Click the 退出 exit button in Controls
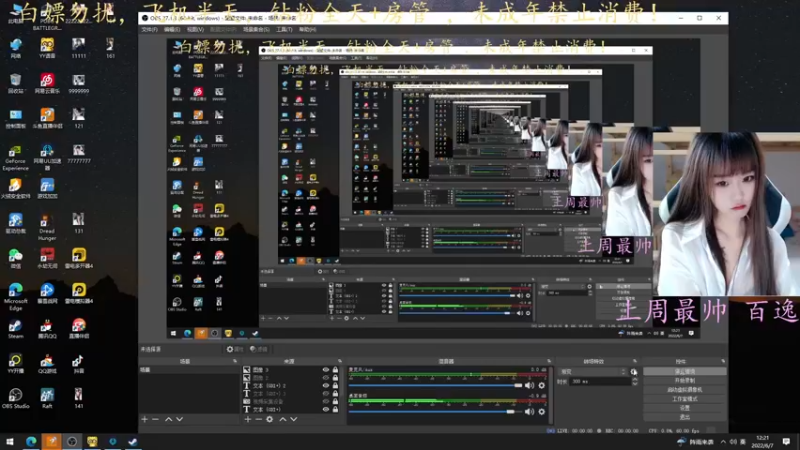The image size is (800, 450). tap(685, 417)
